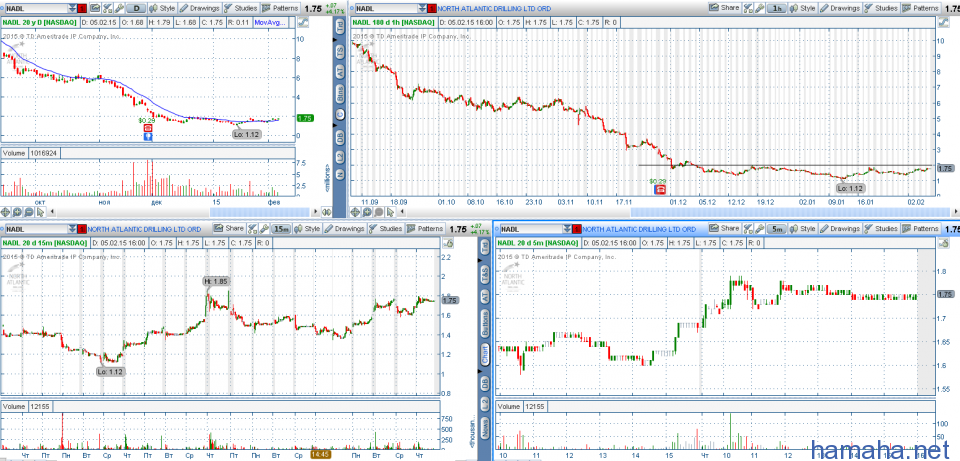The height and width of the screenshot is (461, 960).
Task: Select pointer cursor tool below 1h chart
Action: click(389, 212)
